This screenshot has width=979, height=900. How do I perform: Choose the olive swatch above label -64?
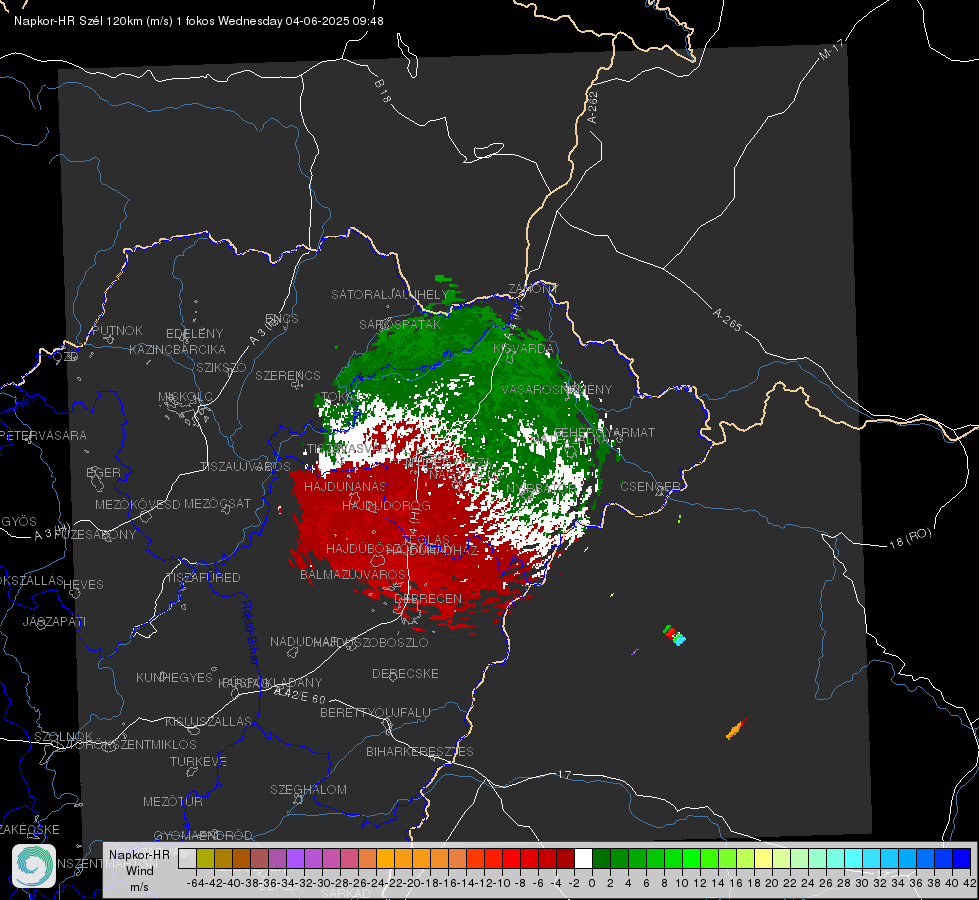pyautogui.click(x=205, y=859)
